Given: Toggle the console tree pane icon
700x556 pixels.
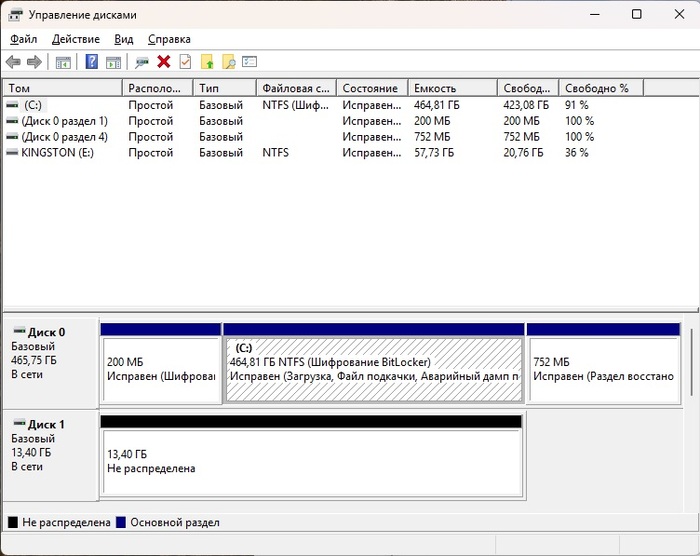Looking at the screenshot, I should click(x=63, y=62).
